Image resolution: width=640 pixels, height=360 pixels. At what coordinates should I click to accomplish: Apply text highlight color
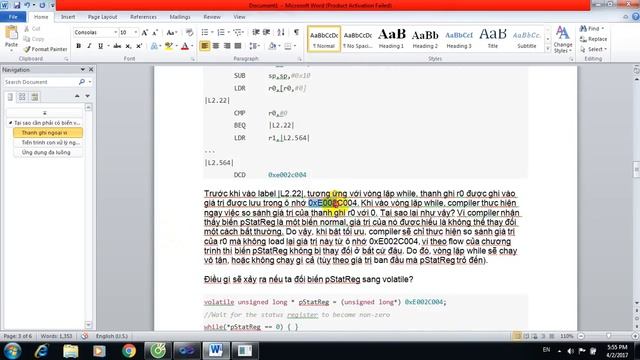tap(168, 46)
